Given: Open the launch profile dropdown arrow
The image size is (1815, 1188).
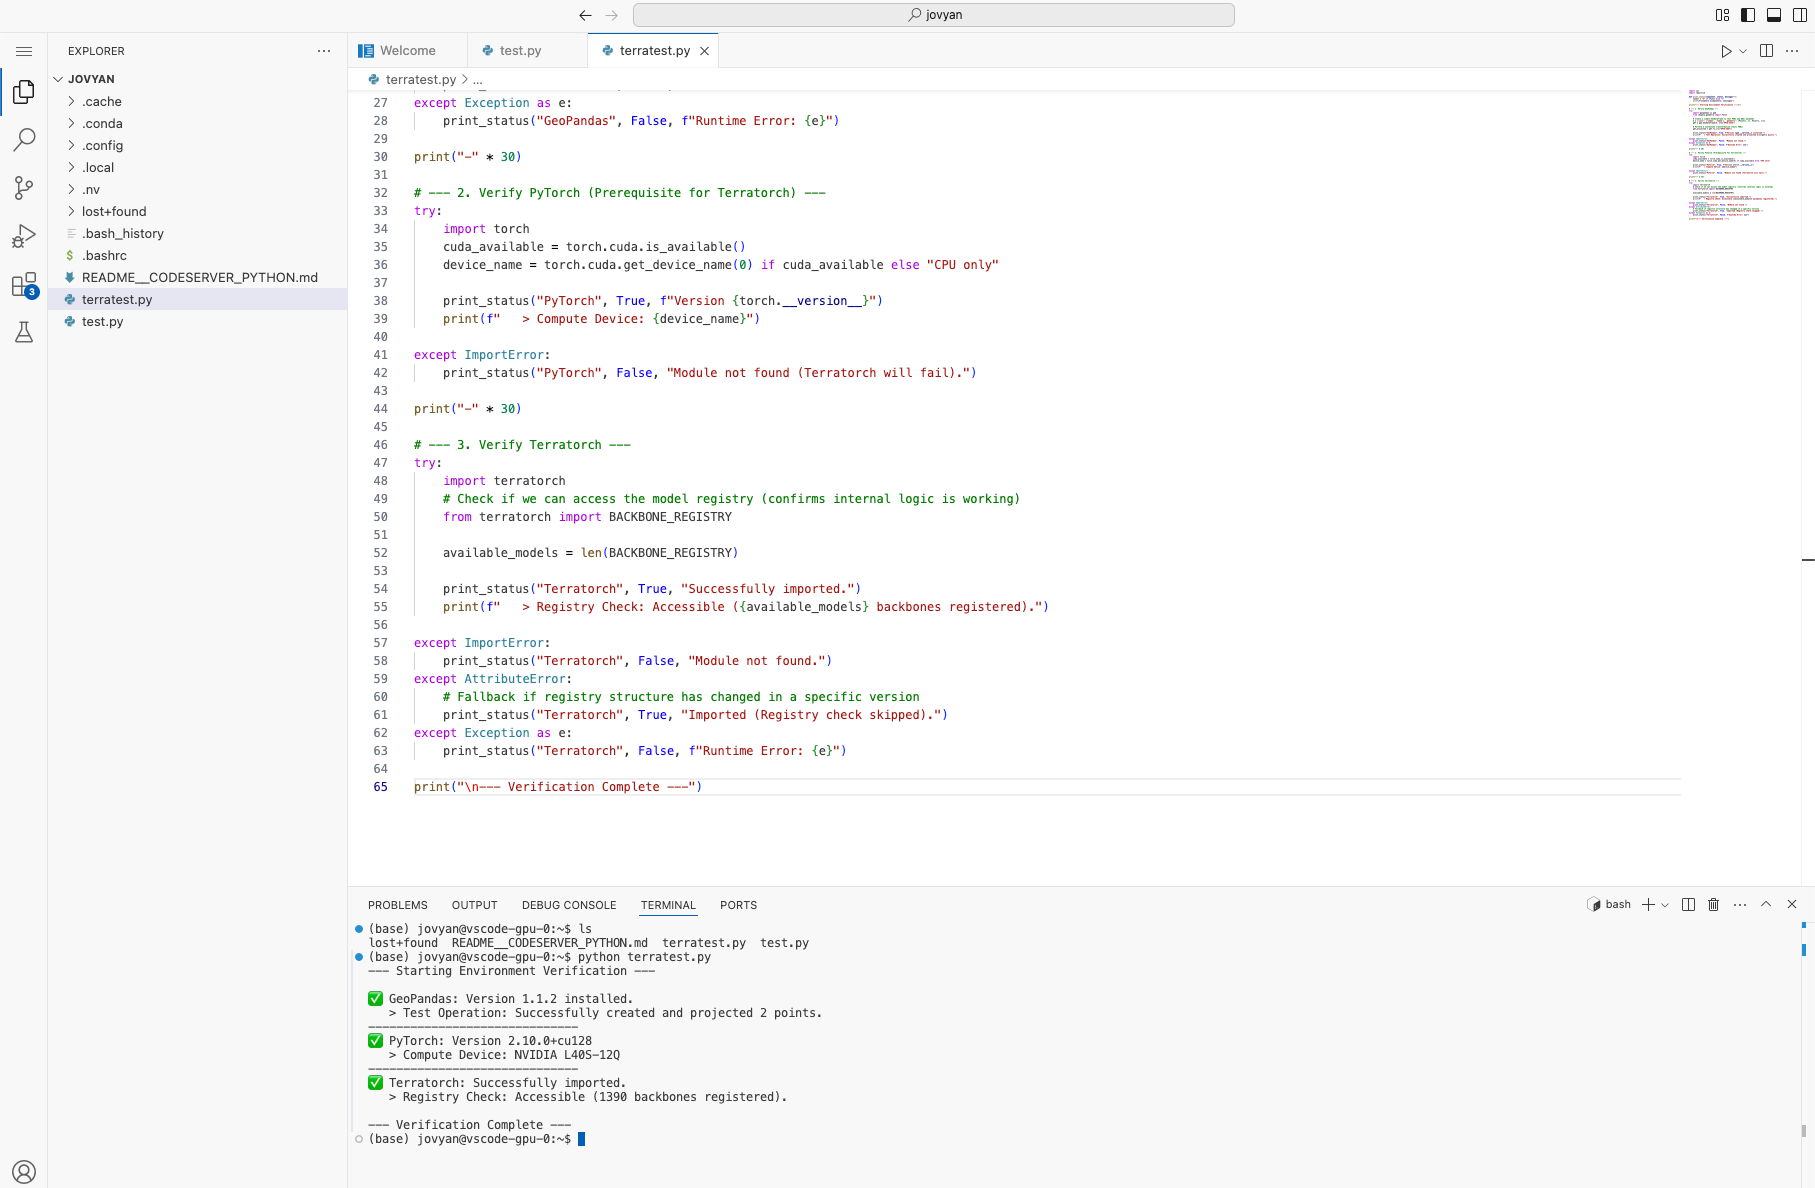Looking at the screenshot, I should point(1665,904).
